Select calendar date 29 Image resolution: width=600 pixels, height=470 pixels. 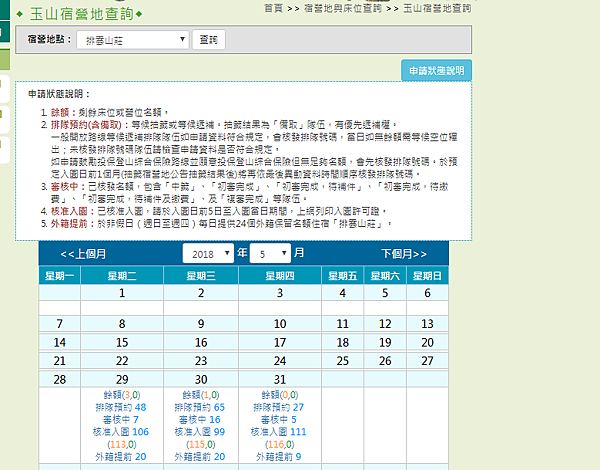pos(122,380)
